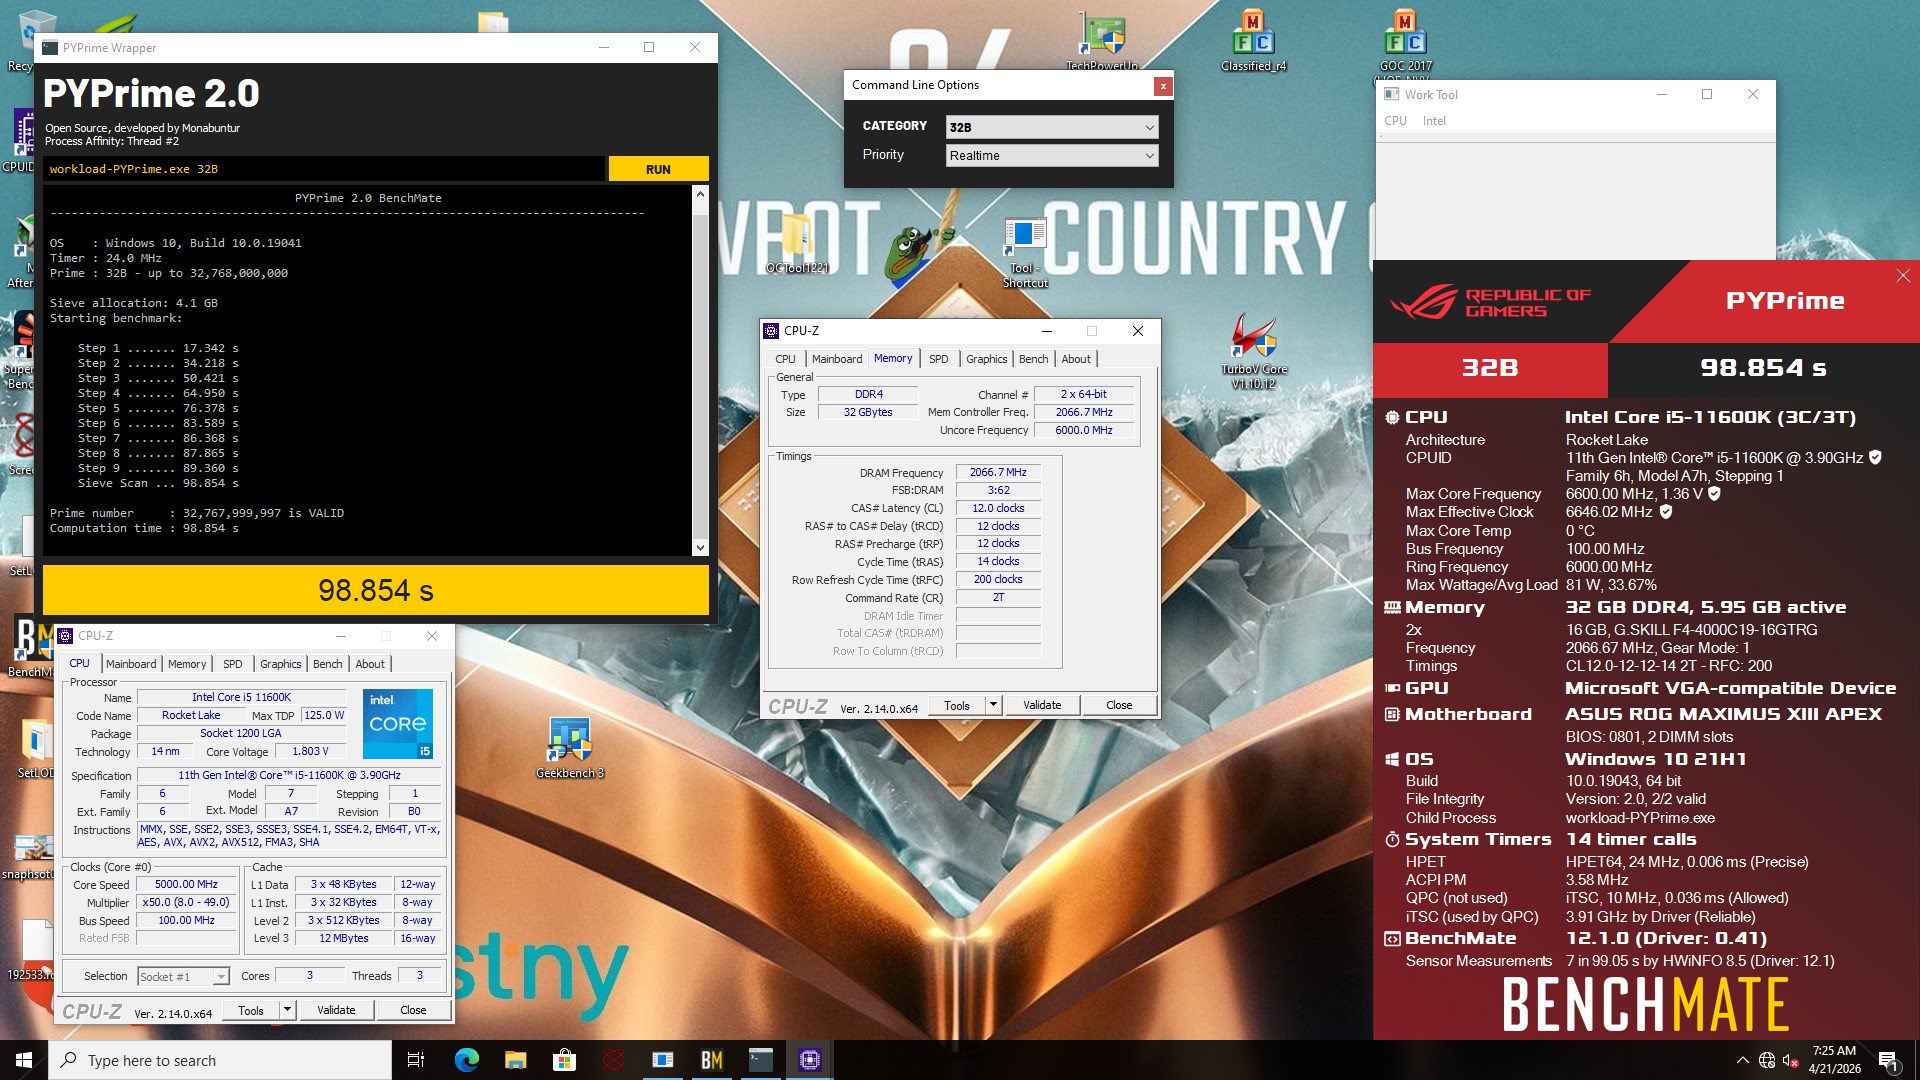Open About tab in lower-left CPU-Z window
The width and height of the screenshot is (1920, 1080).
click(x=370, y=664)
